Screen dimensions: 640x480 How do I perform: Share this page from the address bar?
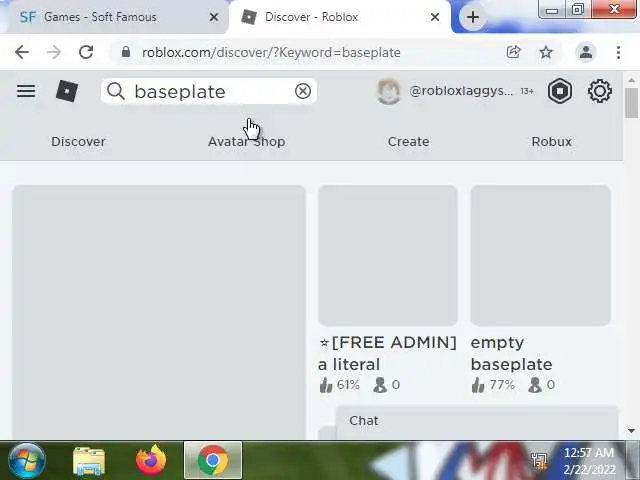point(513,52)
